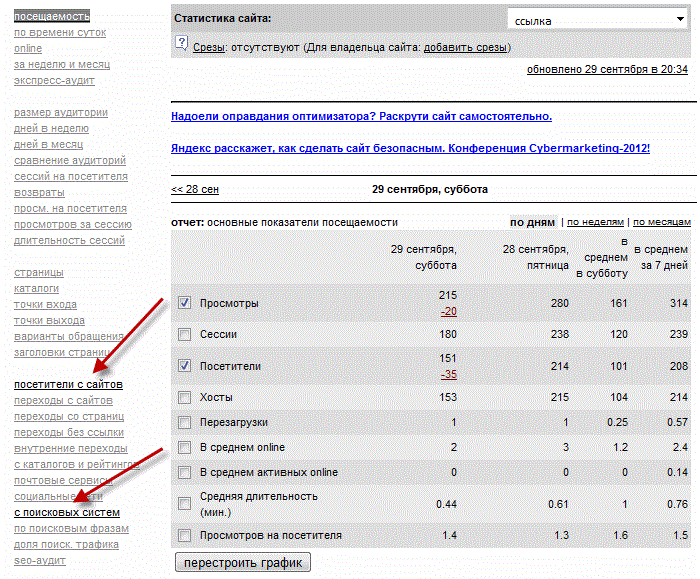
Task: Uncheck the Посетители checkbox
Action: 184,366
